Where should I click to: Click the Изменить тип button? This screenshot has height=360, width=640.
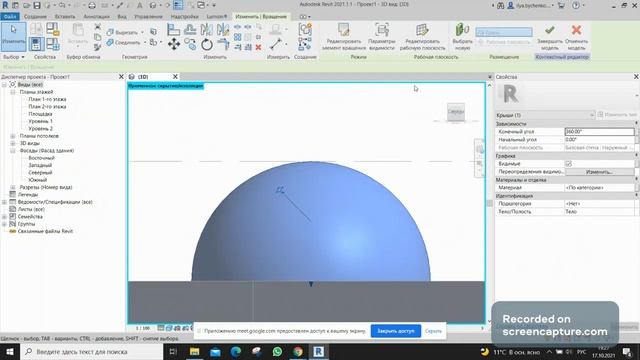[x=618, y=115]
